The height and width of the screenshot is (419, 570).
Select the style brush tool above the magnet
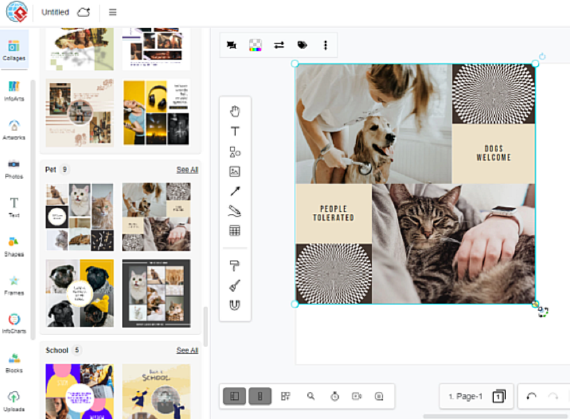coord(235,285)
